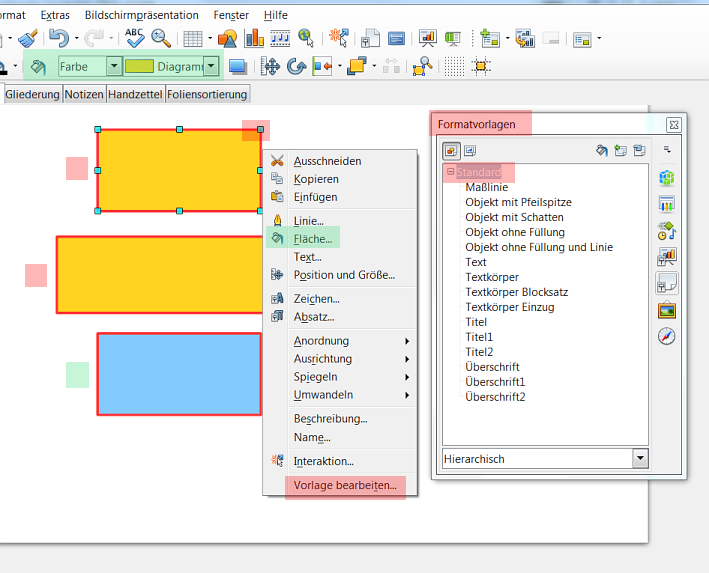Viewport: 709px width, 573px height.
Task: Click the Undo arrow icon
Action: 59,38
